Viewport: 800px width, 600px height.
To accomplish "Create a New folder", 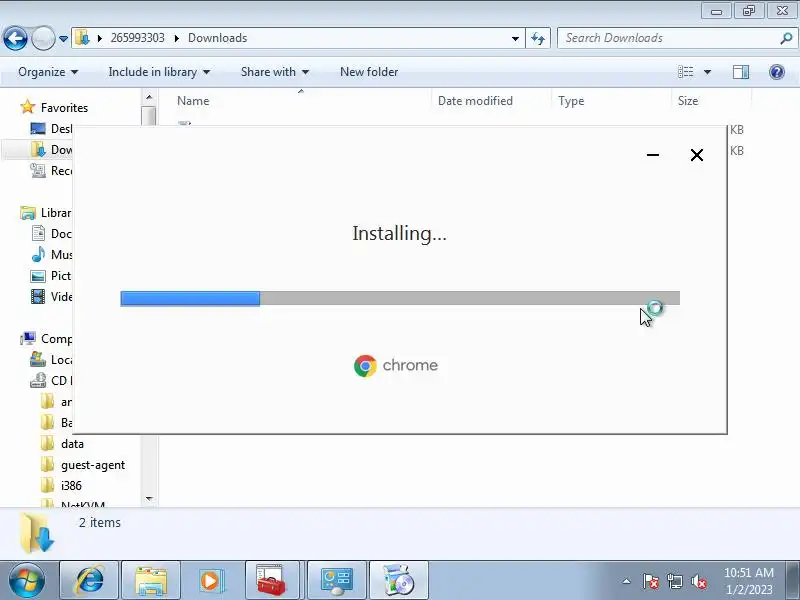I will (x=369, y=72).
